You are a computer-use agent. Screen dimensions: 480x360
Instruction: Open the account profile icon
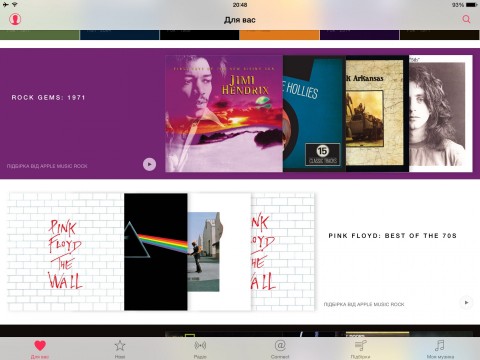pos(15,19)
